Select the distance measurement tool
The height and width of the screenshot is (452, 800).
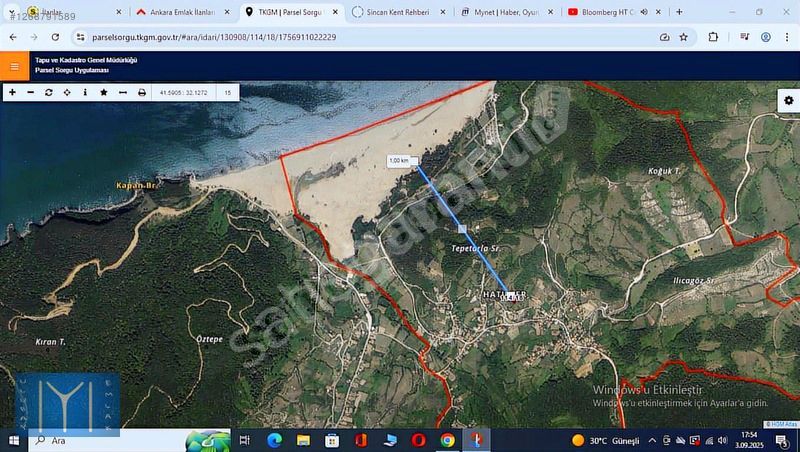tap(122, 92)
